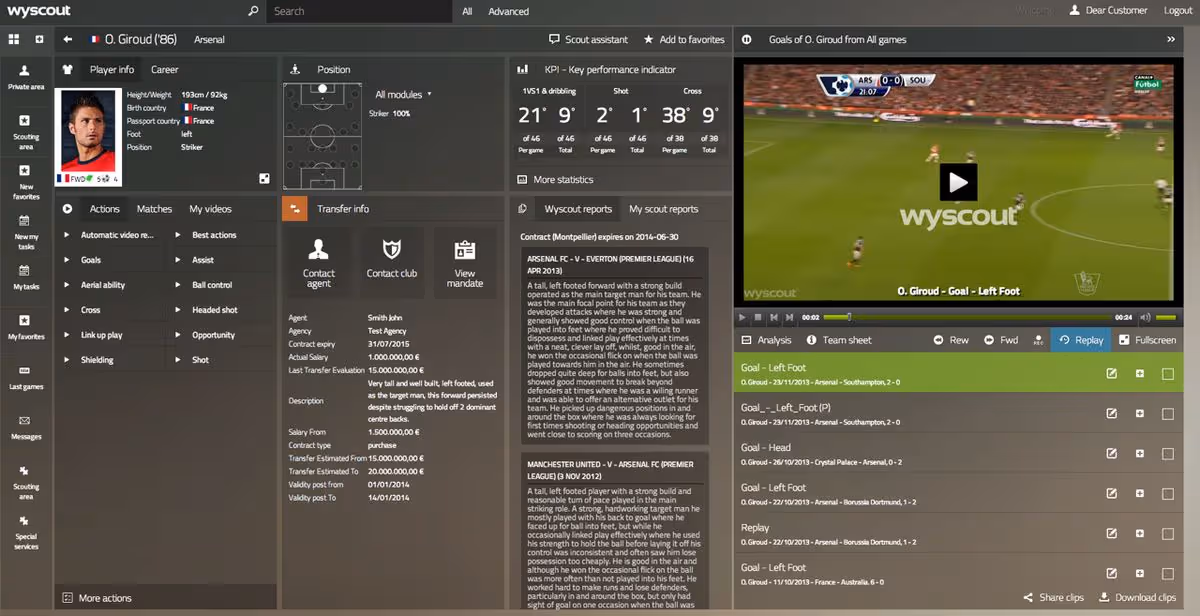Expand the Aerial ability action
This screenshot has height=616, width=1200.
(x=103, y=285)
